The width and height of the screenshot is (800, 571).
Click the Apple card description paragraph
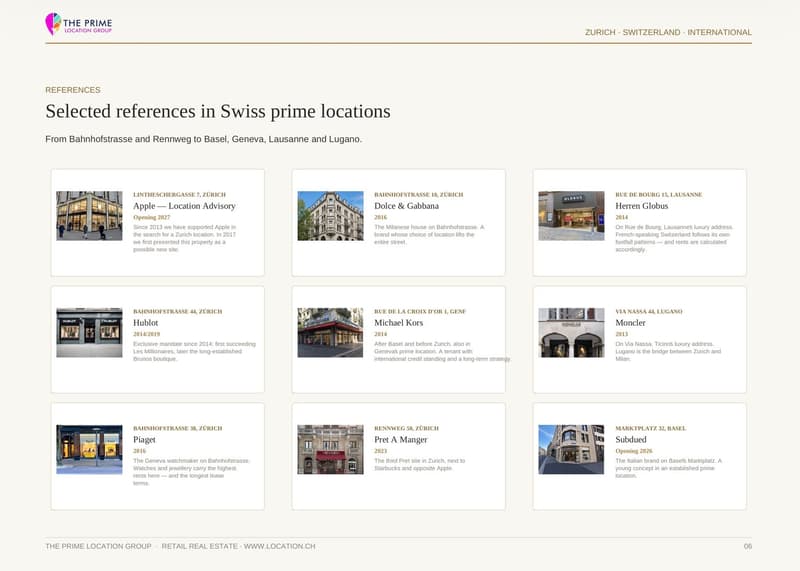click(x=185, y=238)
